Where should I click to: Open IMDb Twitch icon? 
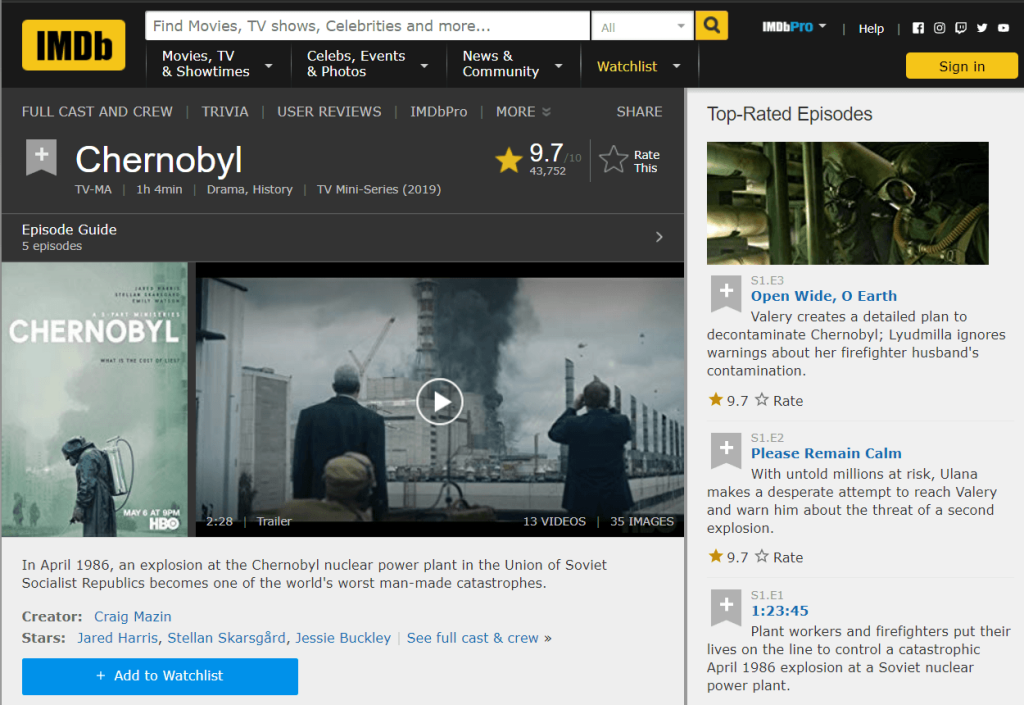[x=961, y=28]
